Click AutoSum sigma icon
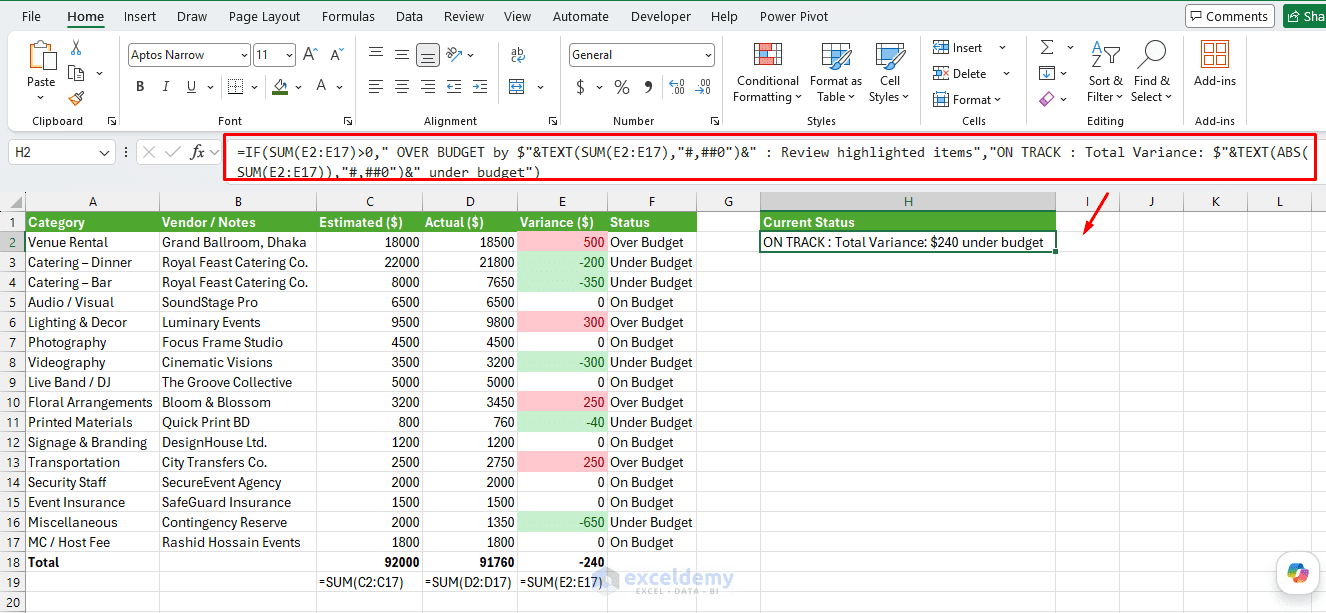1326x613 pixels. 1046,48
